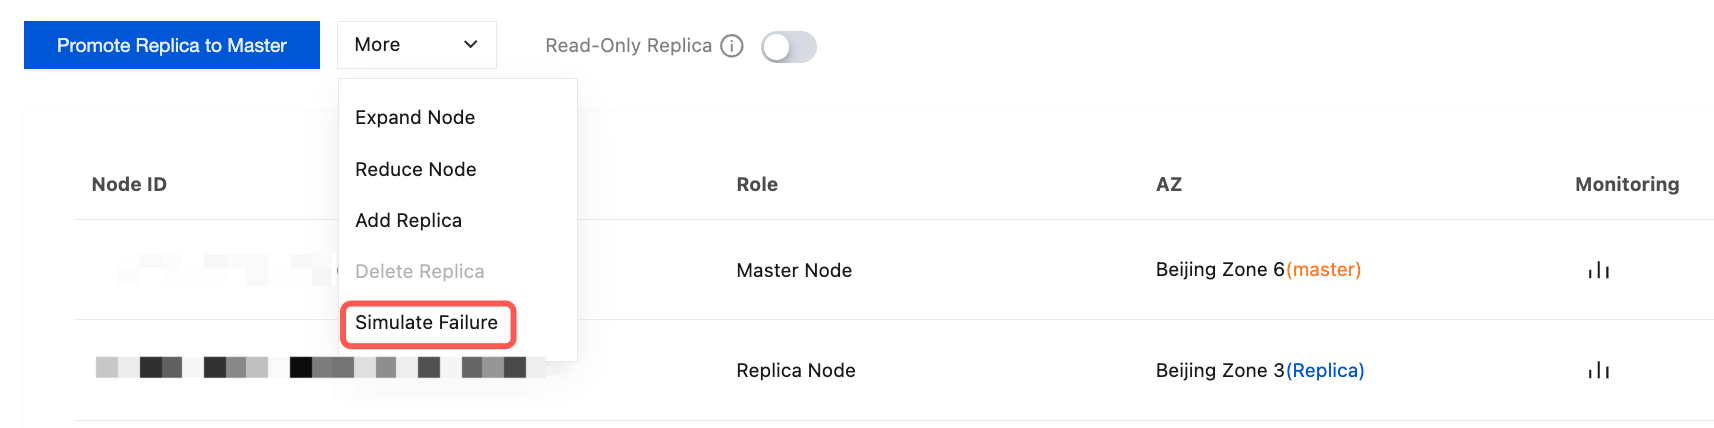Click the AZ column header

[x=1168, y=184]
